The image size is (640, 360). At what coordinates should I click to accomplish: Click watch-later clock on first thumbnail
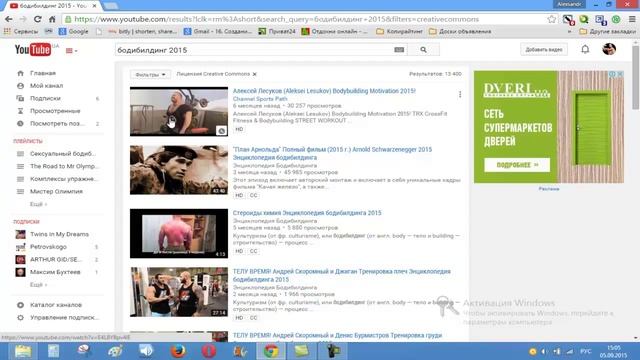point(221,131)
